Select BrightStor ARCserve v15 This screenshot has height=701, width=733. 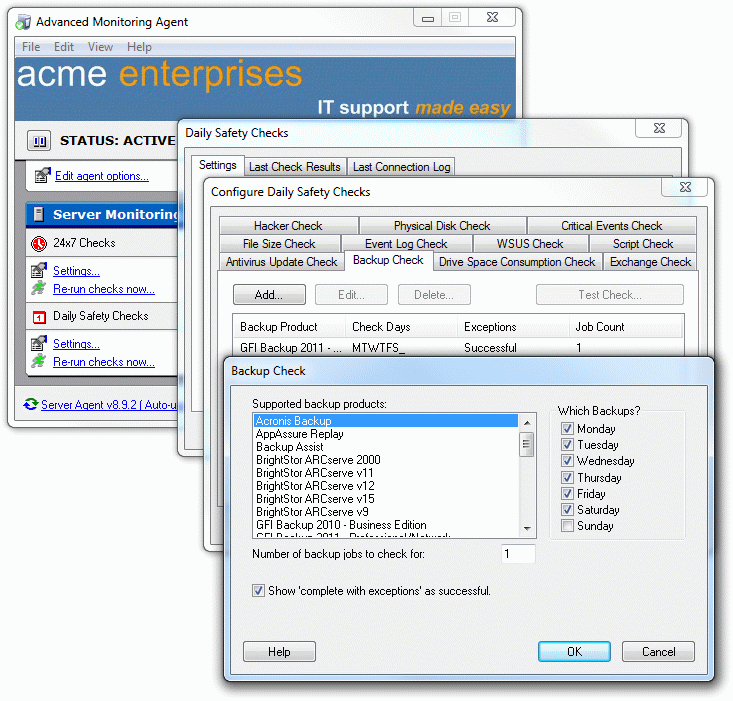pos(386,499)
